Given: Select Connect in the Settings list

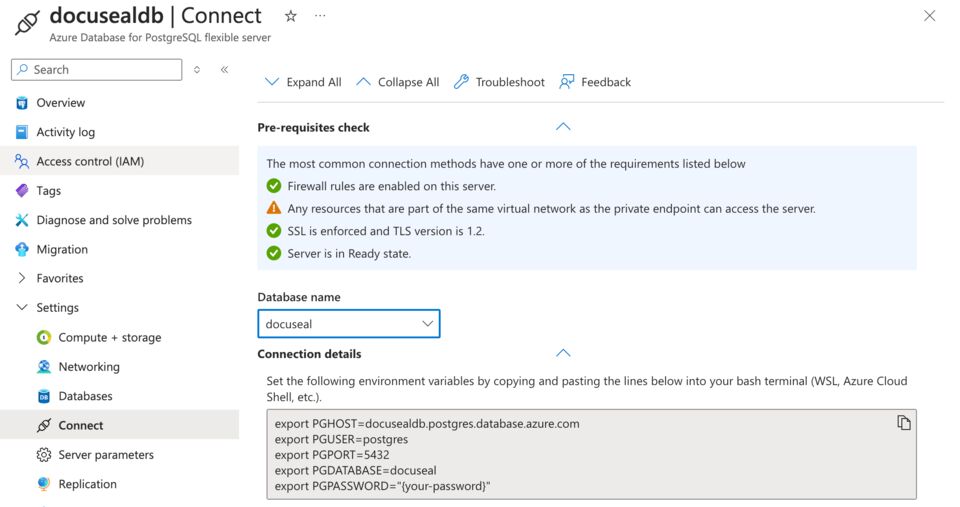Looking at the screenshot, I should (x=81, y=425).
